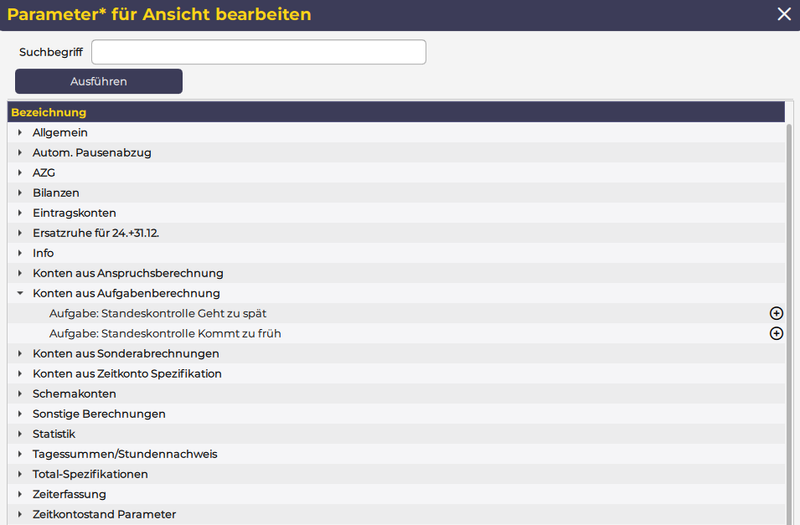The height and width of the screenshot is (525, 800).
Task: Expand the Autom. Pausenabzug node
Action: coord(20,152)
